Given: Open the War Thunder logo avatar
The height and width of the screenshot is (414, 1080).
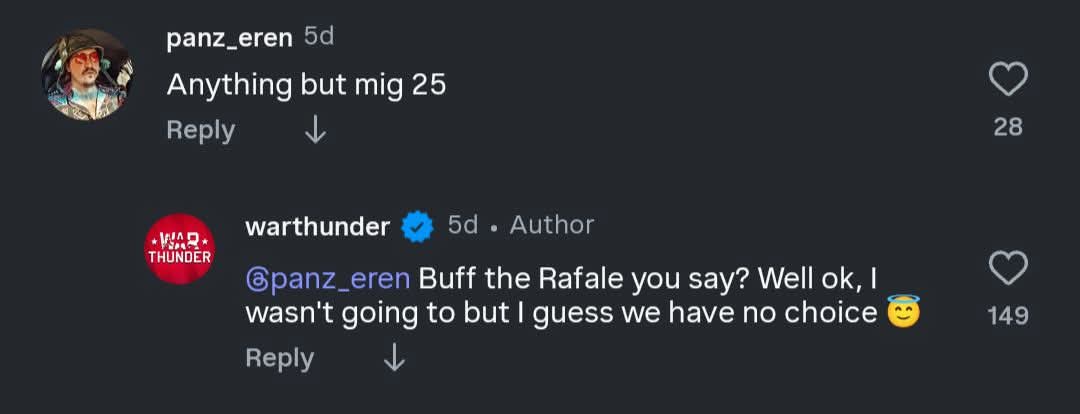Looking at the screenshot, I should [x=180, y=249].
